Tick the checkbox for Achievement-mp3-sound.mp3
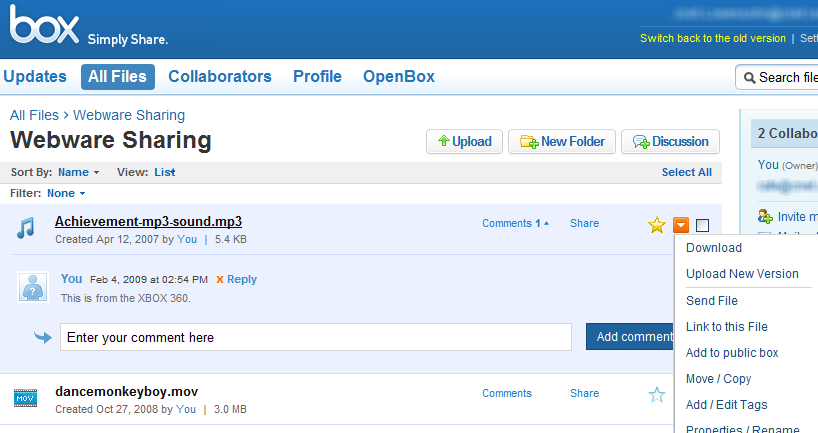 coord(702,225)
